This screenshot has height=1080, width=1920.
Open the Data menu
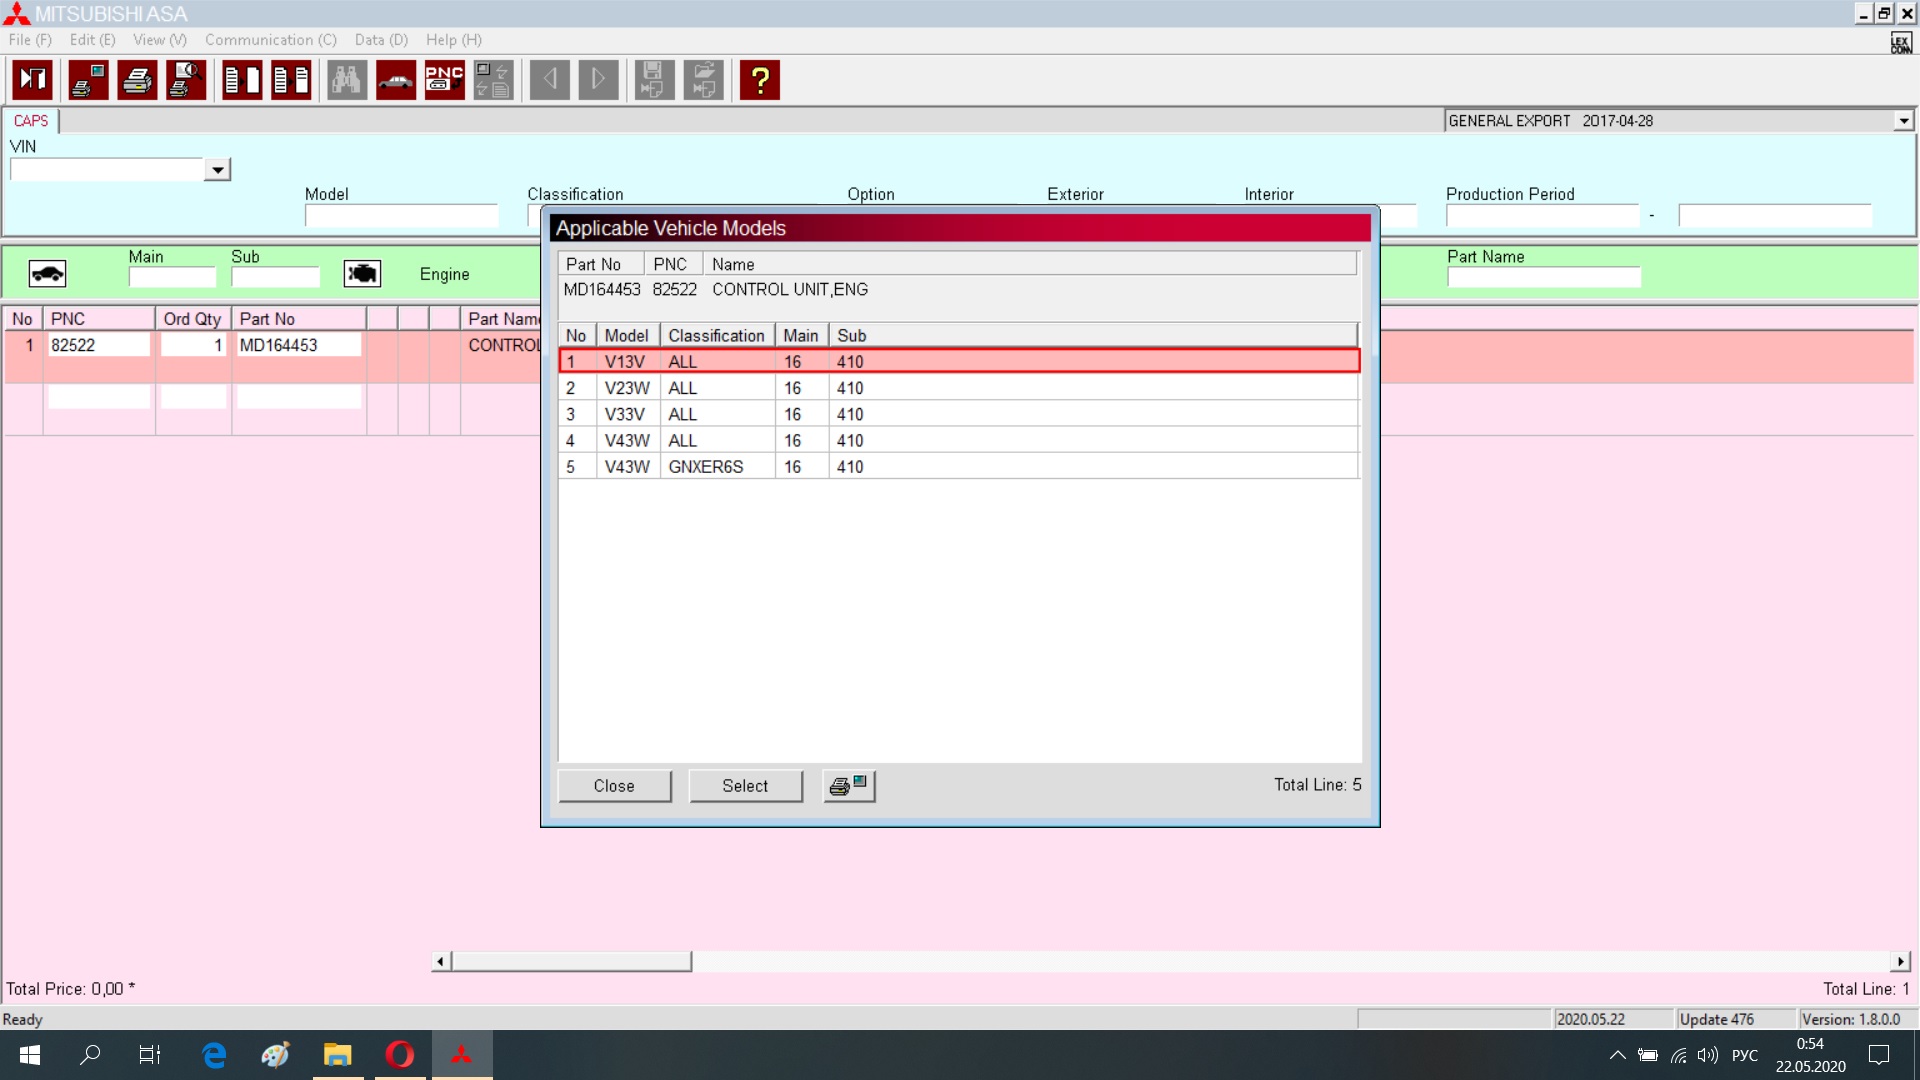click(x=381, y=40)
